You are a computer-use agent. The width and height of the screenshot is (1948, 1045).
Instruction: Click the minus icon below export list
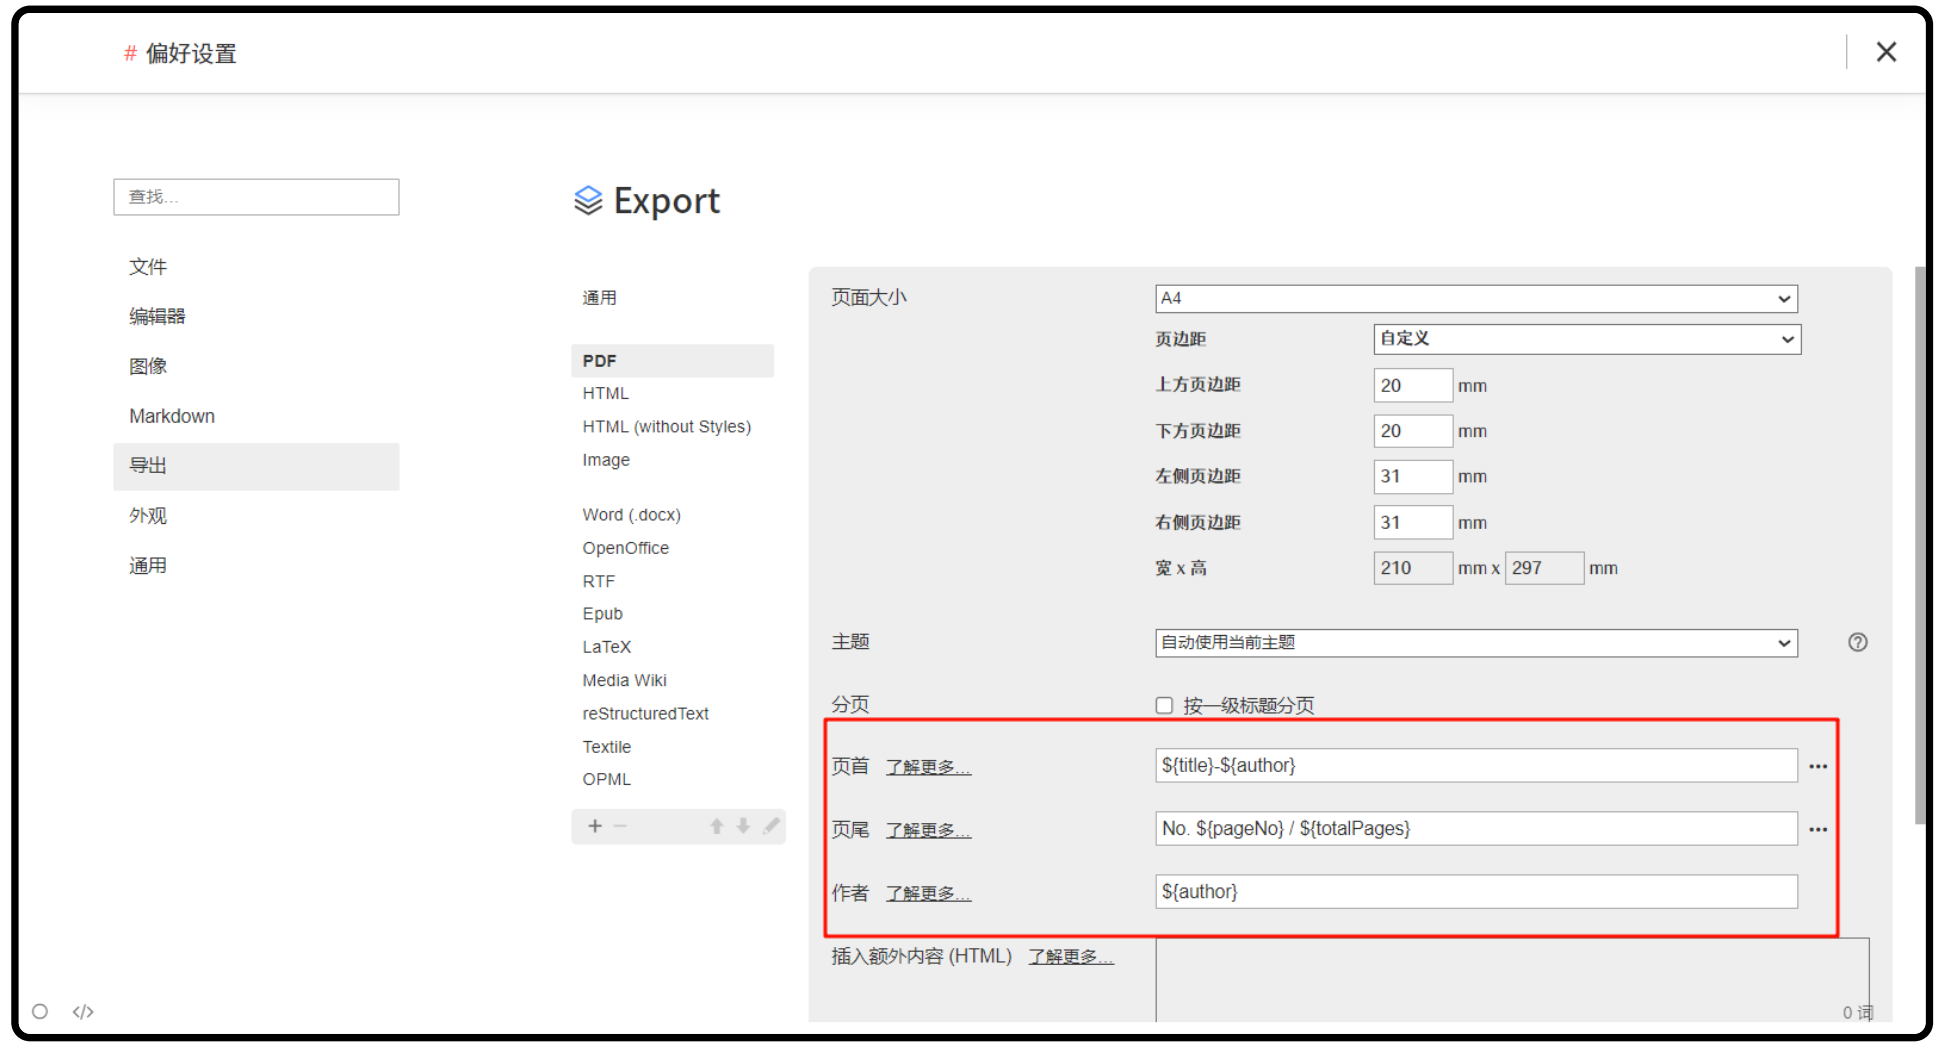620,826
